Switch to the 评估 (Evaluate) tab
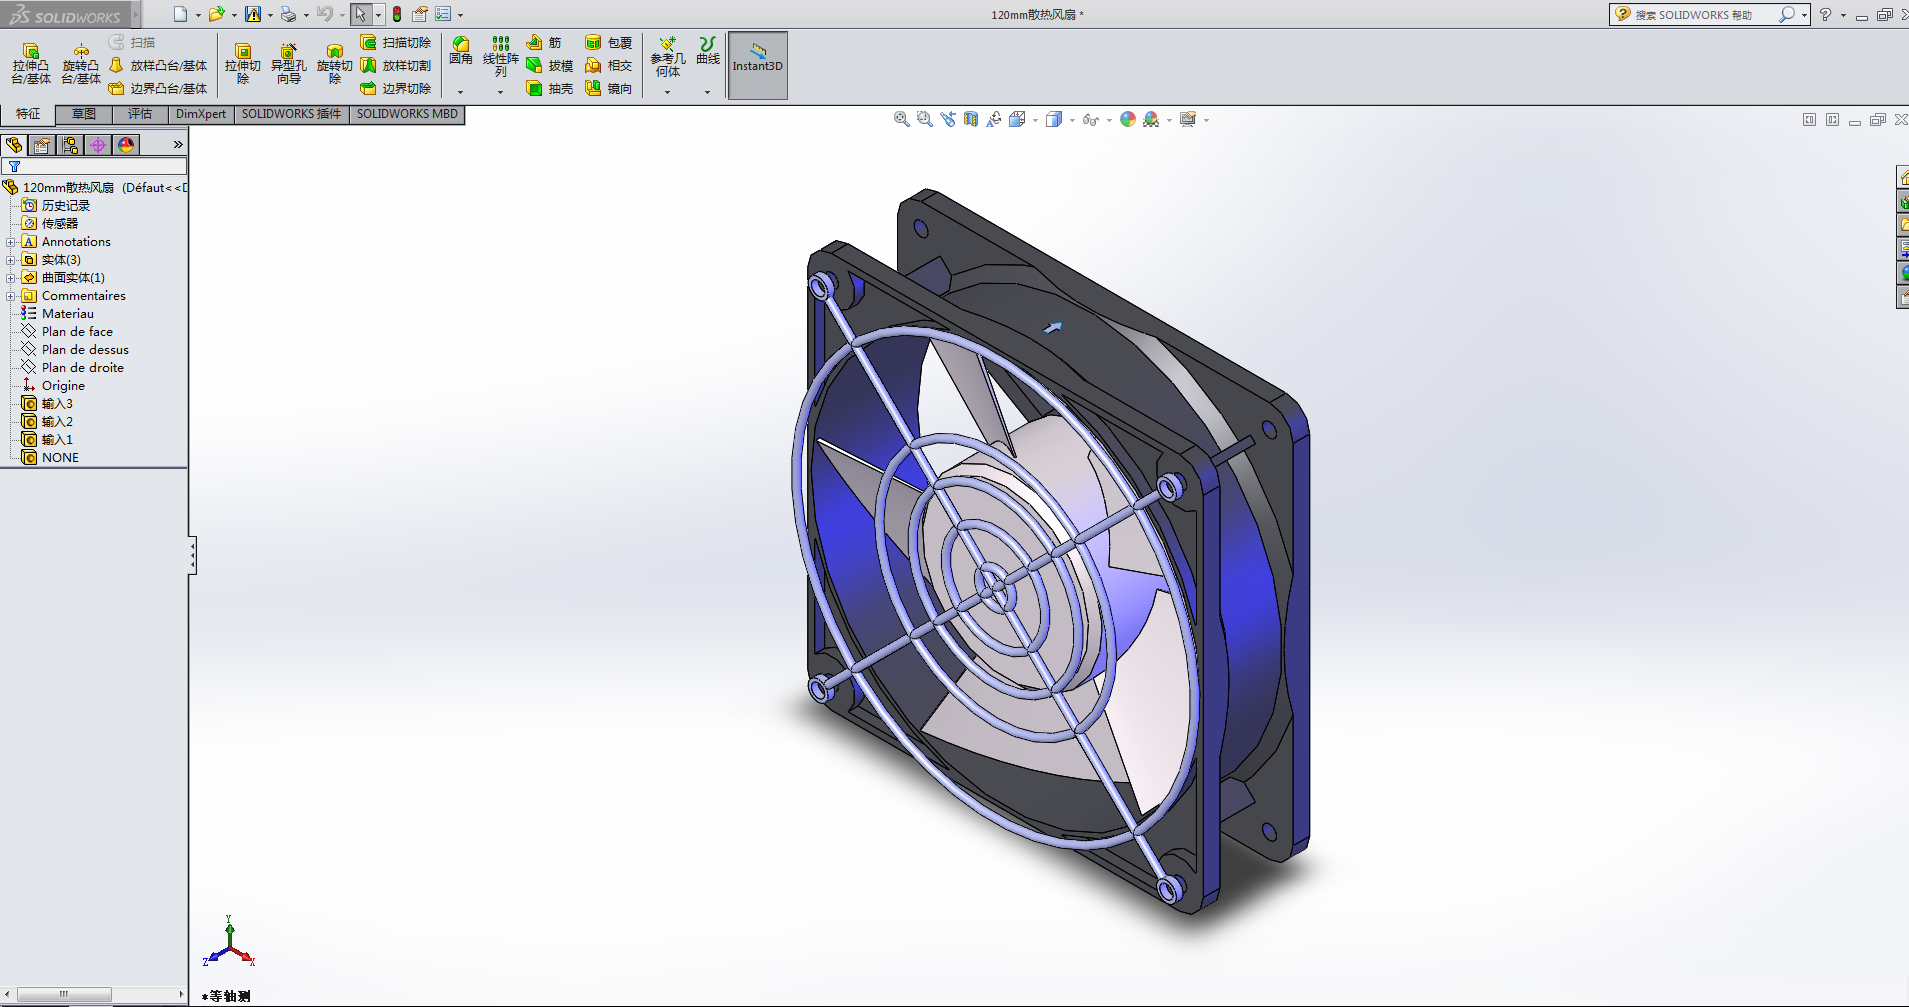1909x1007 pixels. 140,114
